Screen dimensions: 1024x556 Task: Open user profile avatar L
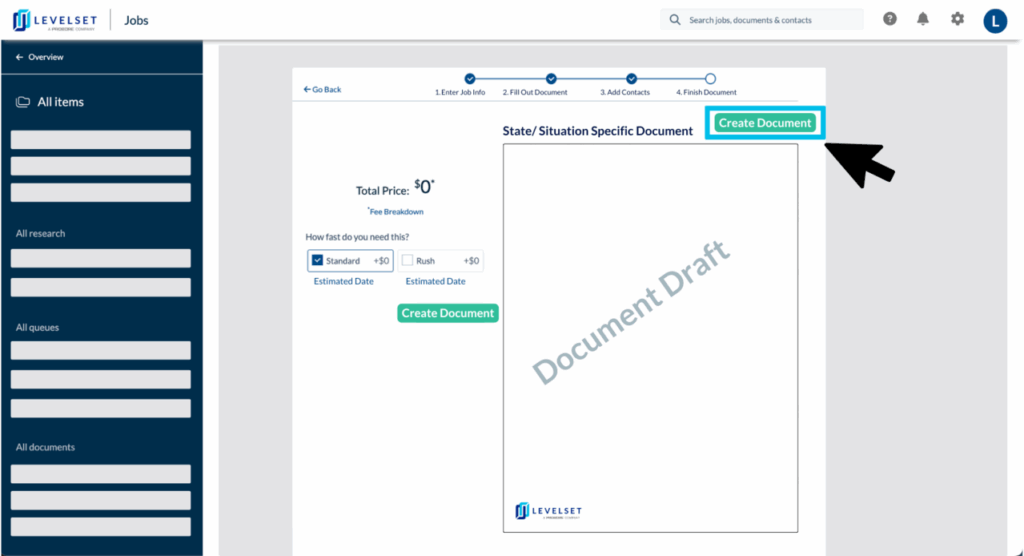click(x=995, y=20)
